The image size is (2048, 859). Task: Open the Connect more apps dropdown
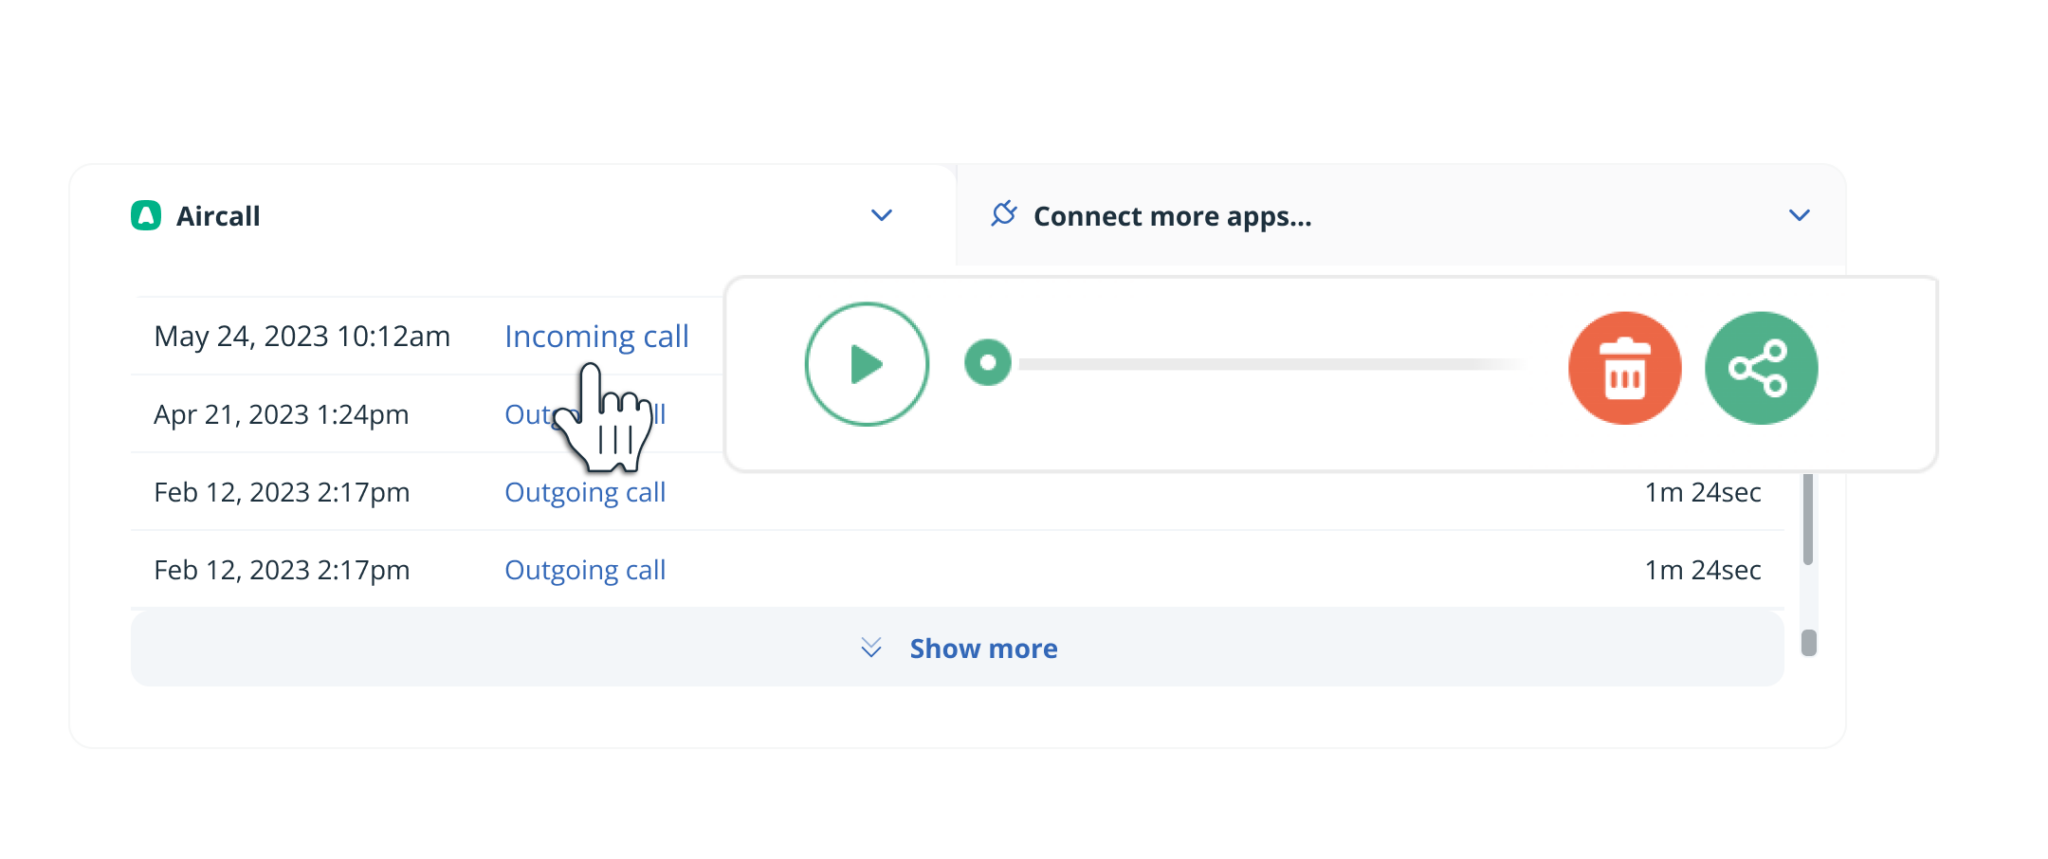pos(1799,213)
